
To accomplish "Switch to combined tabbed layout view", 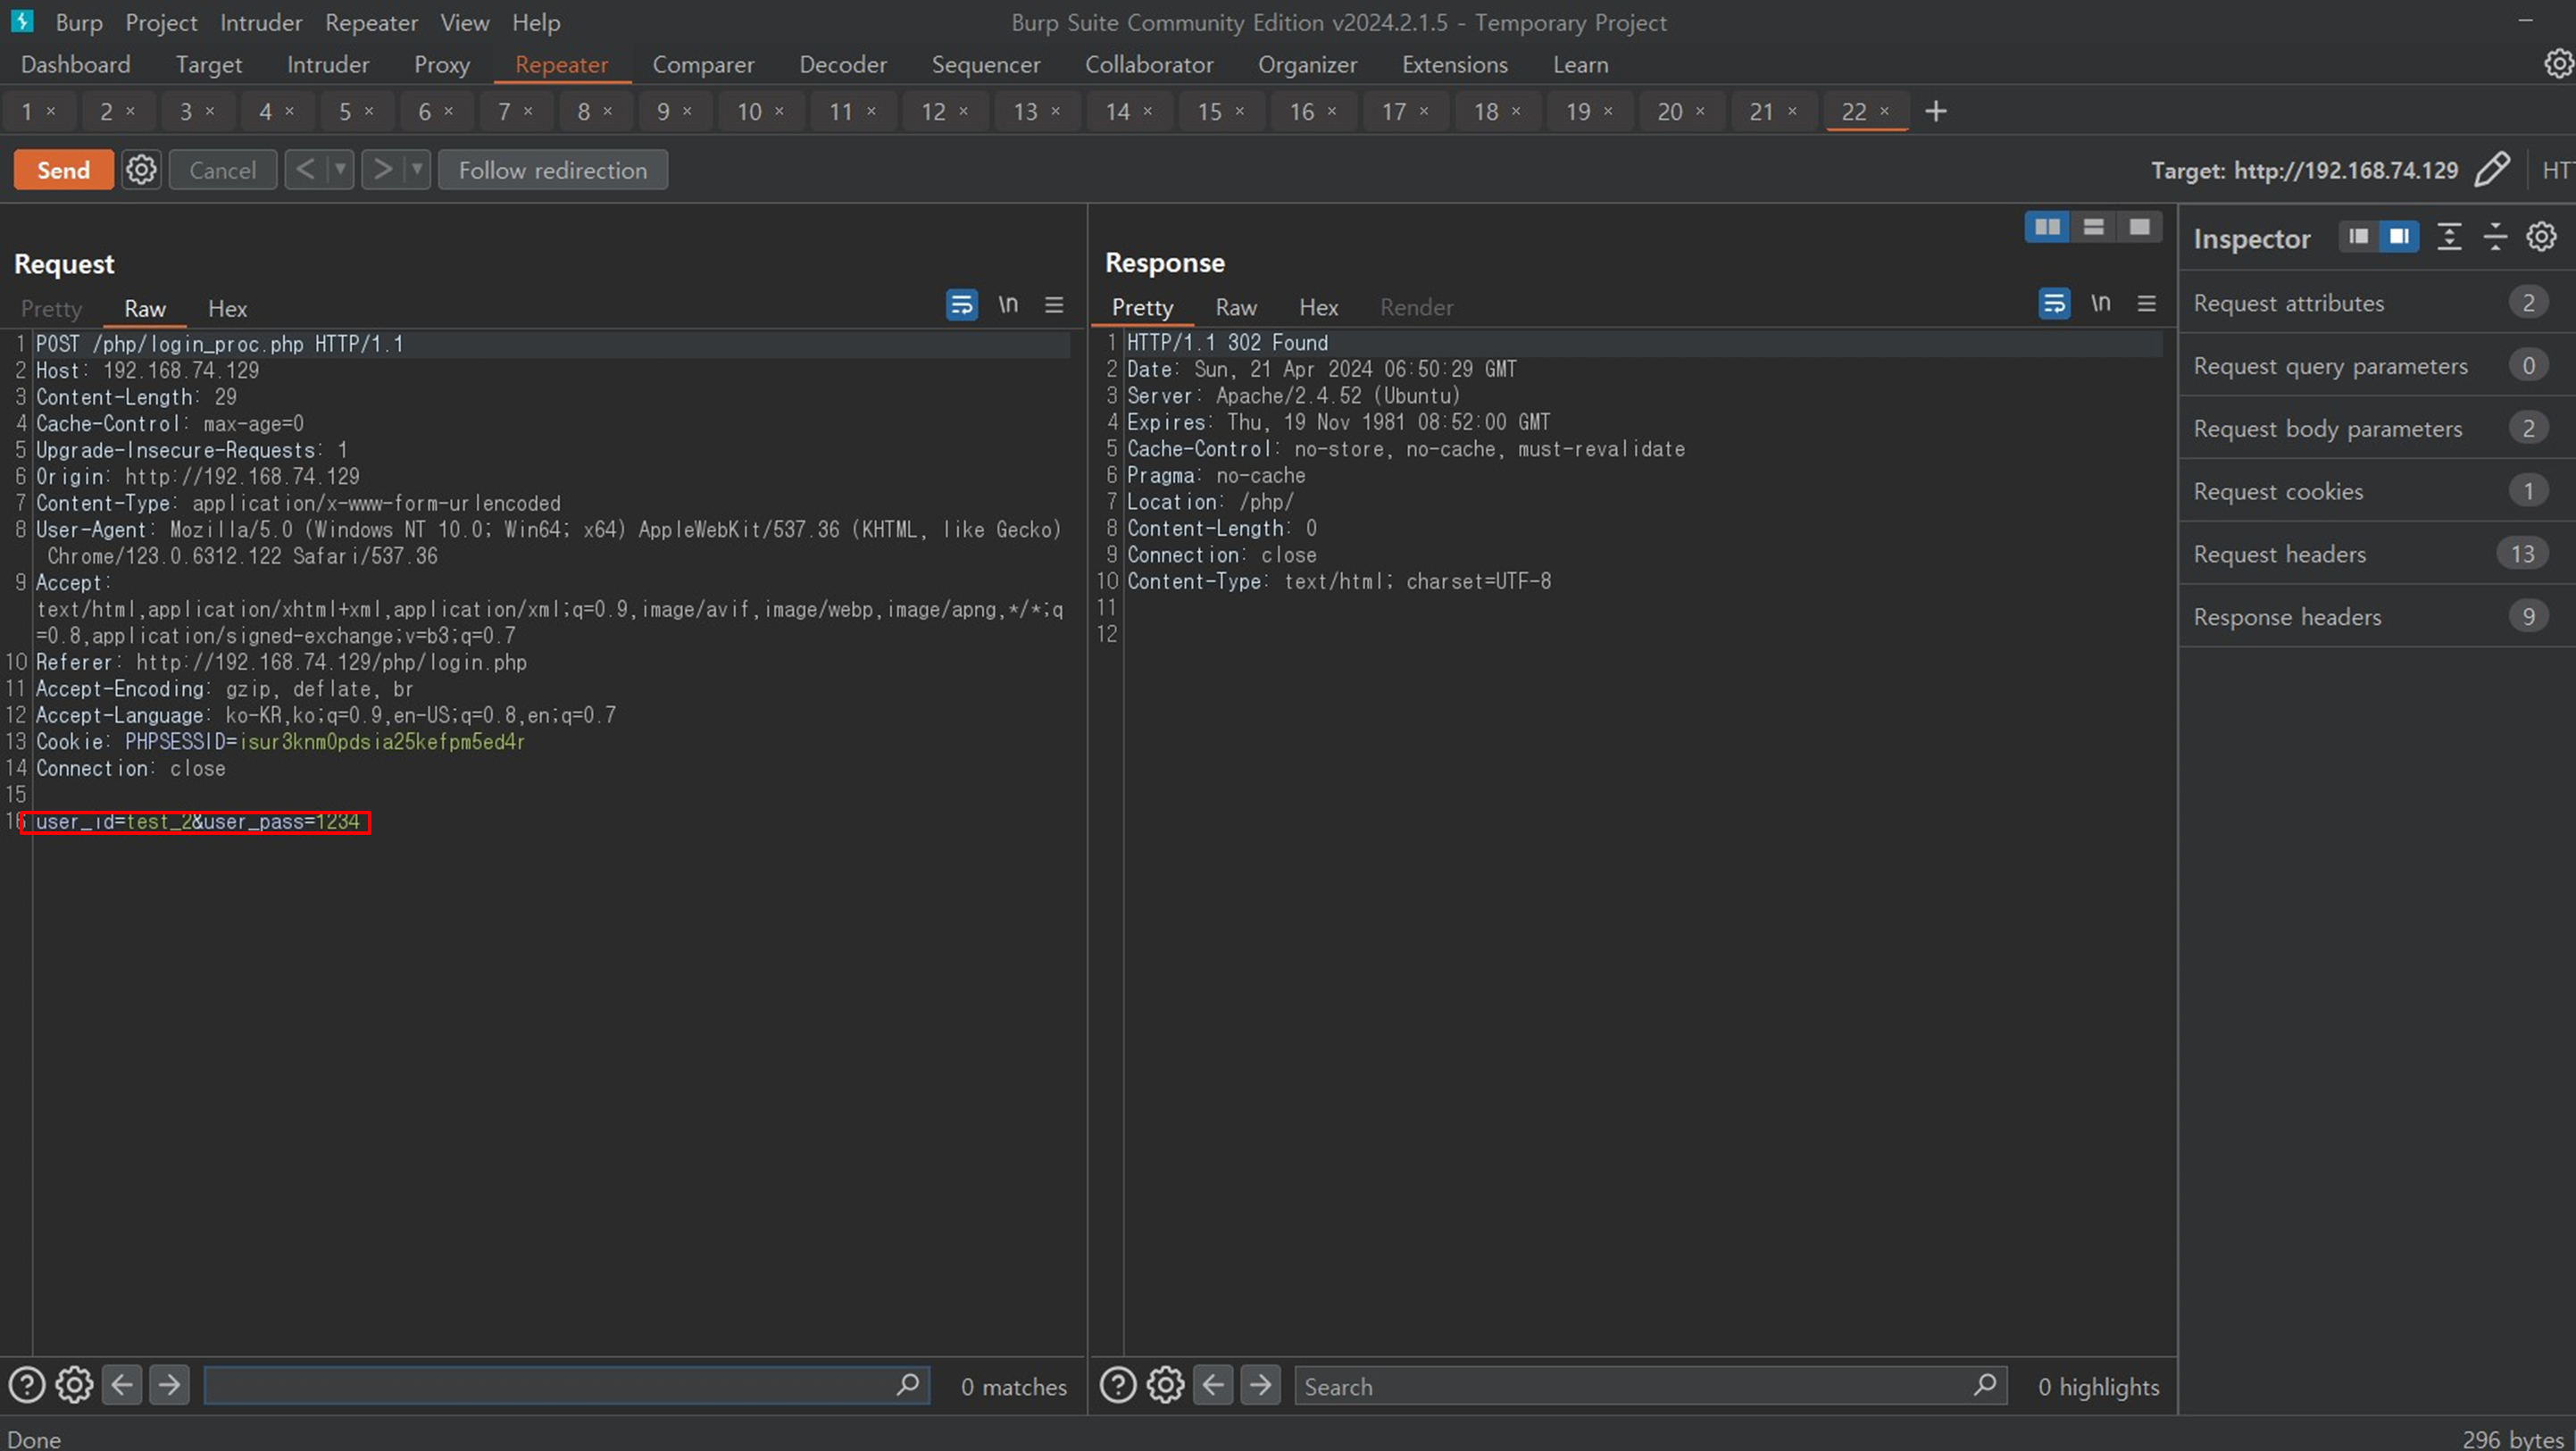I will tap(2139, 227).
